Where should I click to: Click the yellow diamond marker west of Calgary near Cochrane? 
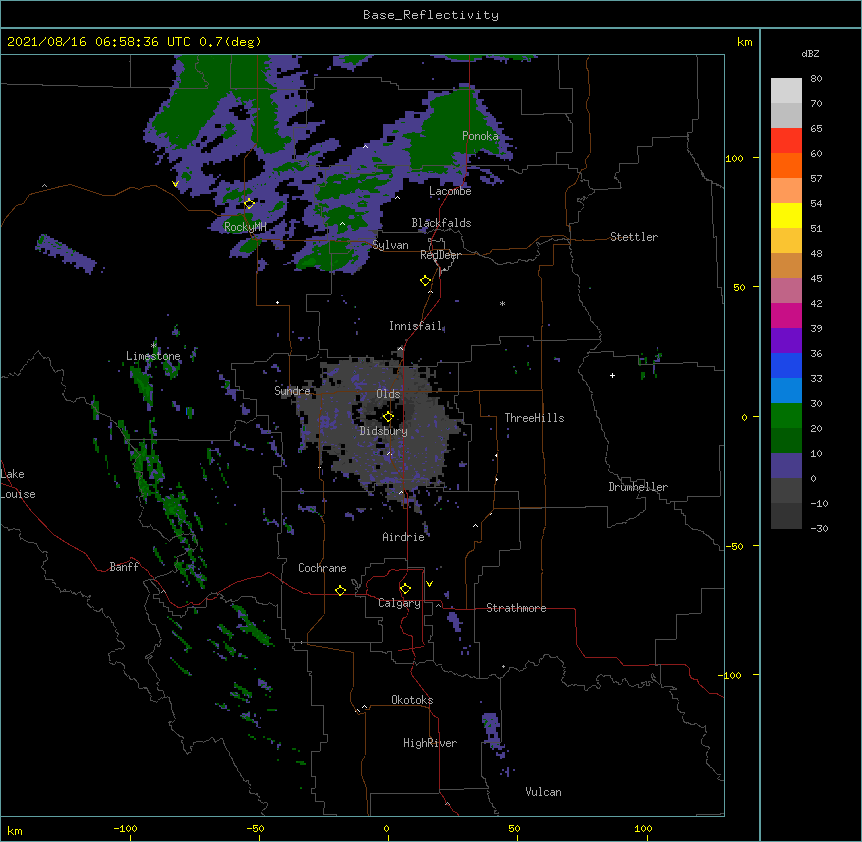[340, 590]
